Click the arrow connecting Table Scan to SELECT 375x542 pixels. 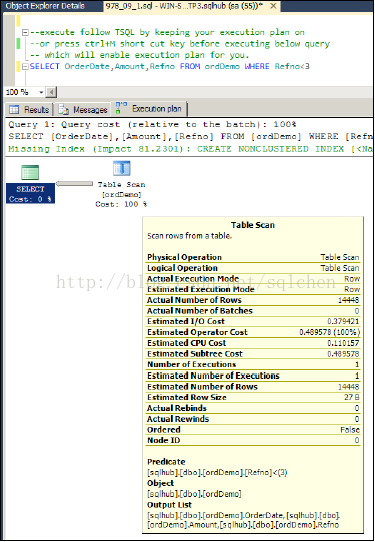click(74, 184)
